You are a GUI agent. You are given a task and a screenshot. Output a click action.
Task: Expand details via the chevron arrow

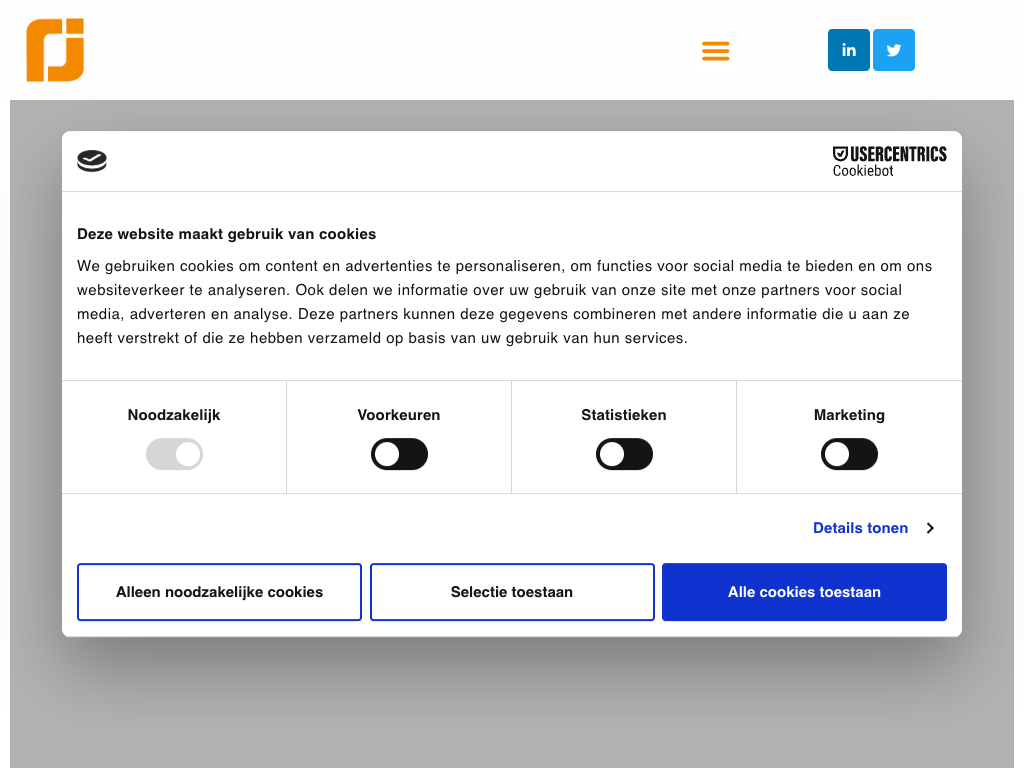[x=930, y=528]
